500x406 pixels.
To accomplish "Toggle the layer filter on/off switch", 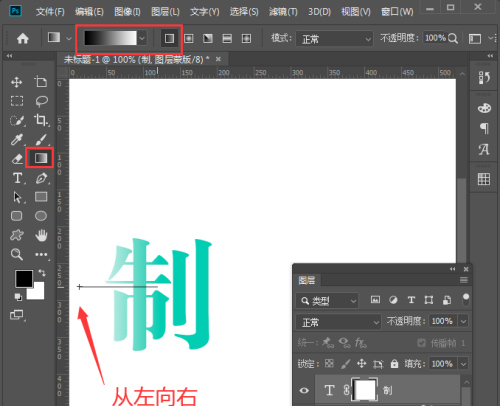I will pos(466,299).
